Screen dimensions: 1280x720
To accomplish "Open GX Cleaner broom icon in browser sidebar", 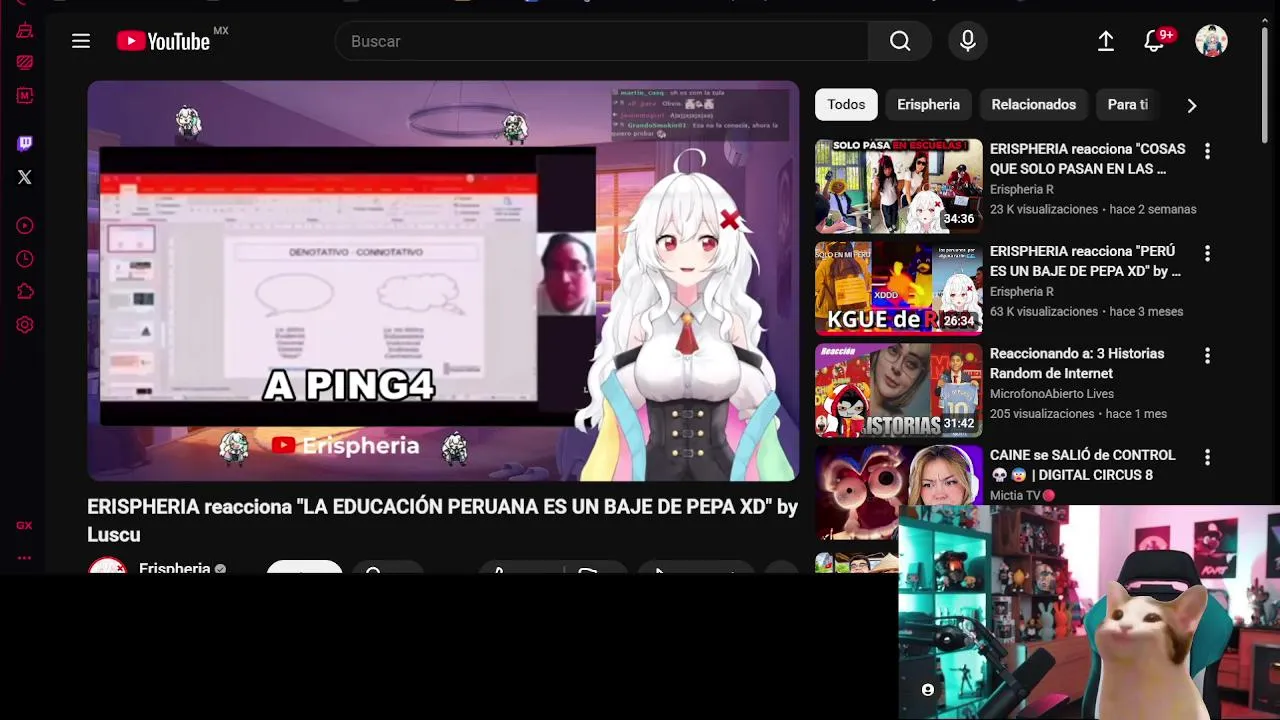I will point(25,31).
